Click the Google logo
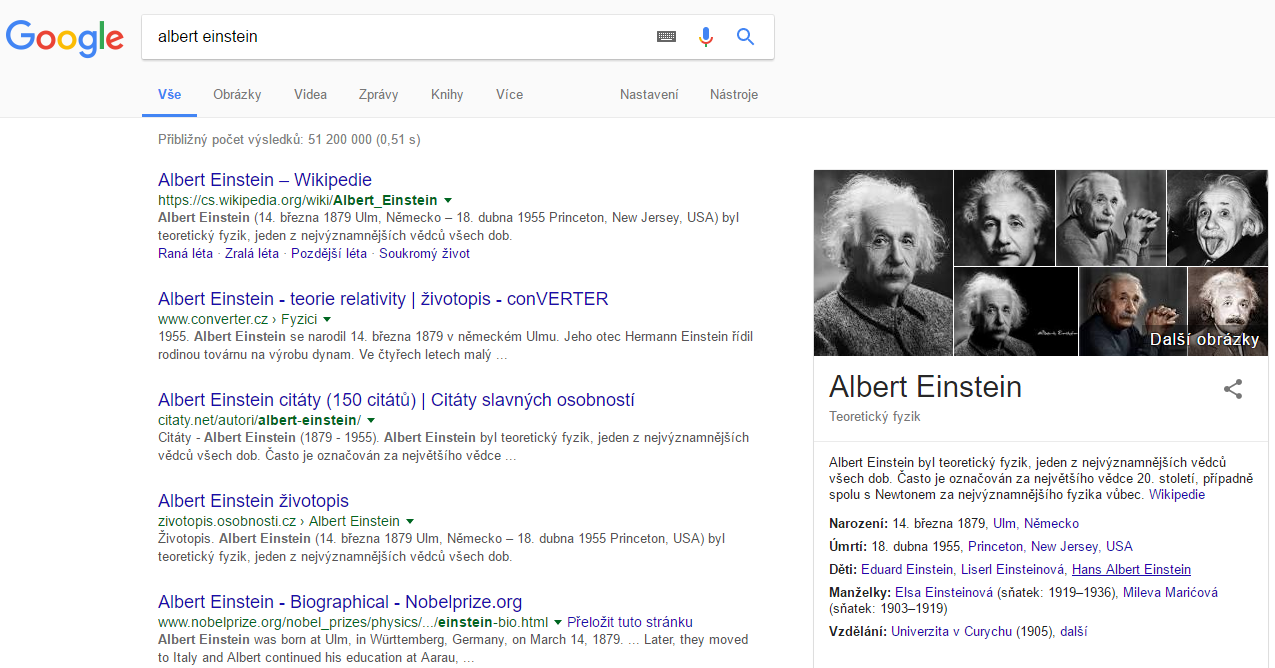This screenshot has width=1275, height=668. click(65, 37)
